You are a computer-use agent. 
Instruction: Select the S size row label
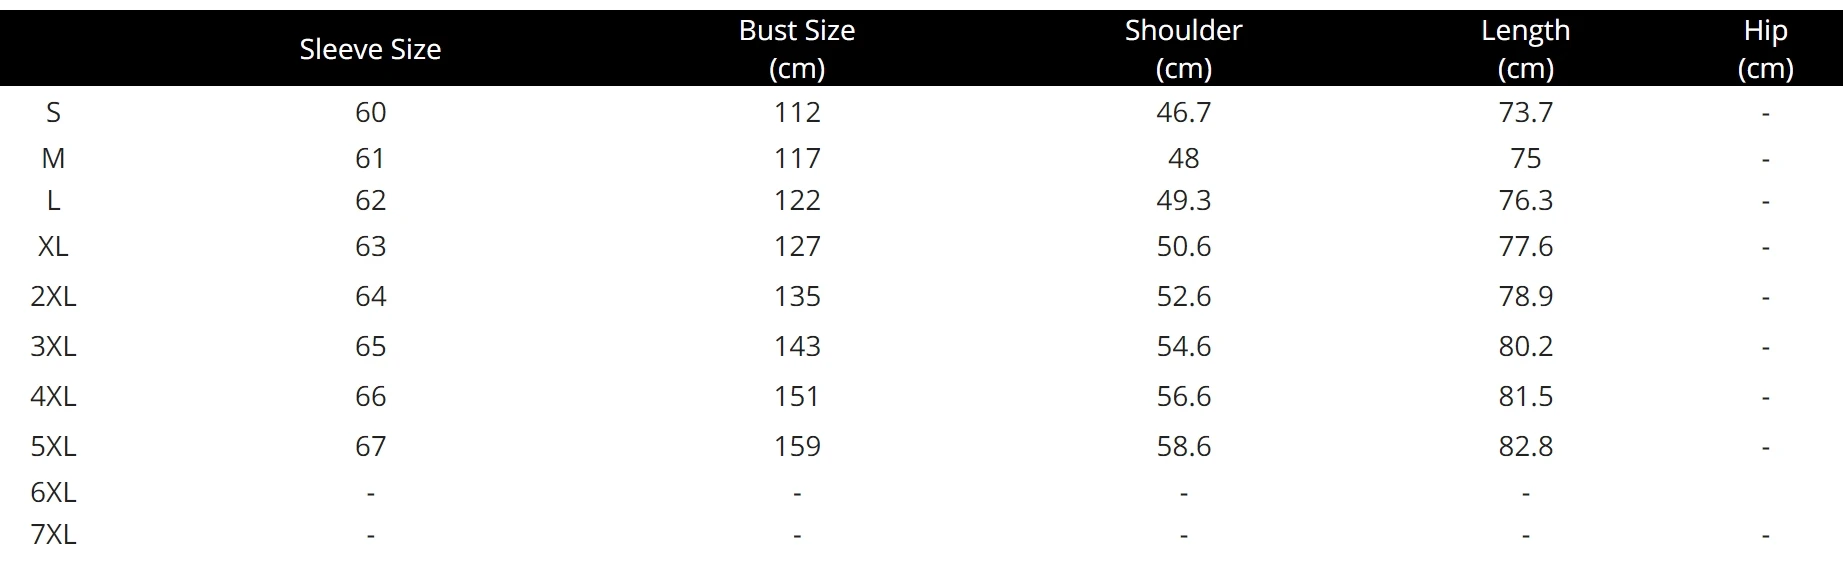(53, 112)
